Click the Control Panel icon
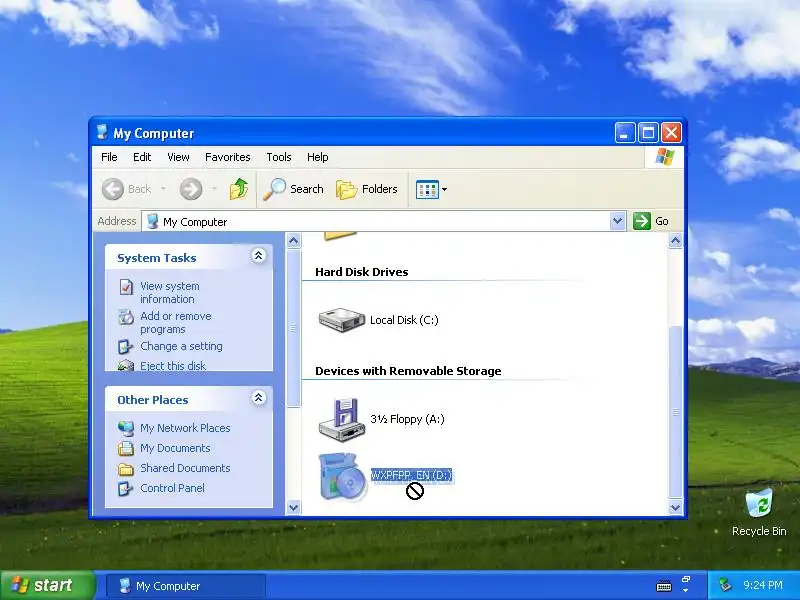This screenshot has width=800, height=600. (126, 488)
